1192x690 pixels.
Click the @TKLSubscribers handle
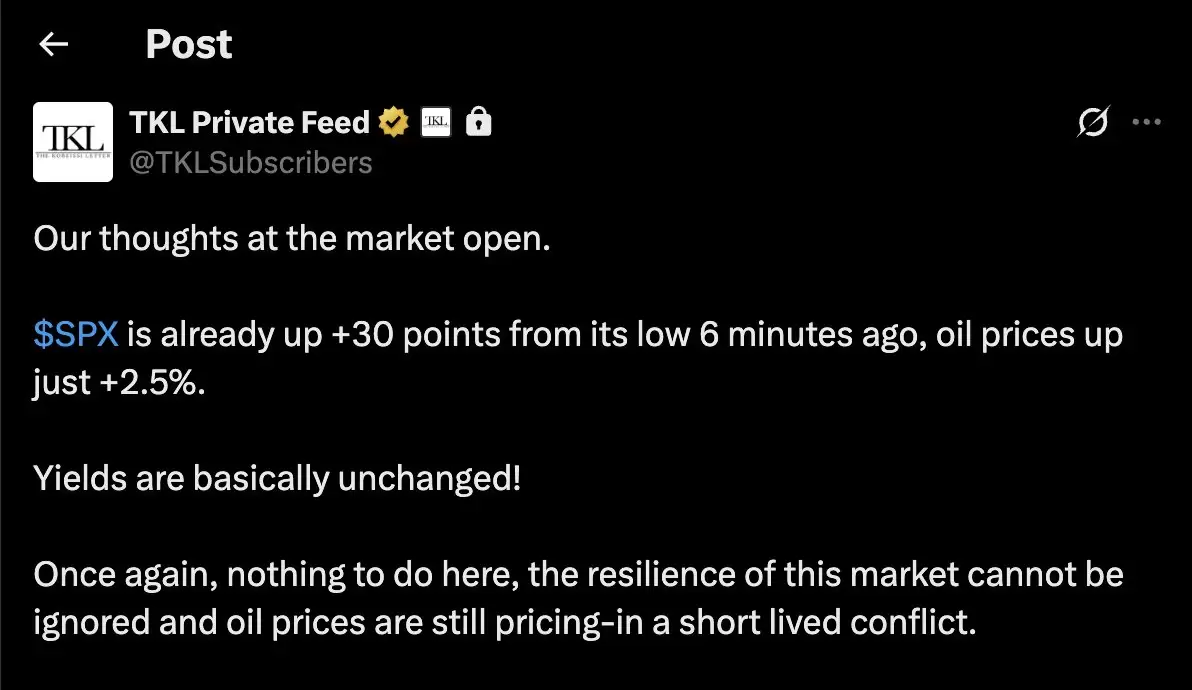(x=251, y=163)
